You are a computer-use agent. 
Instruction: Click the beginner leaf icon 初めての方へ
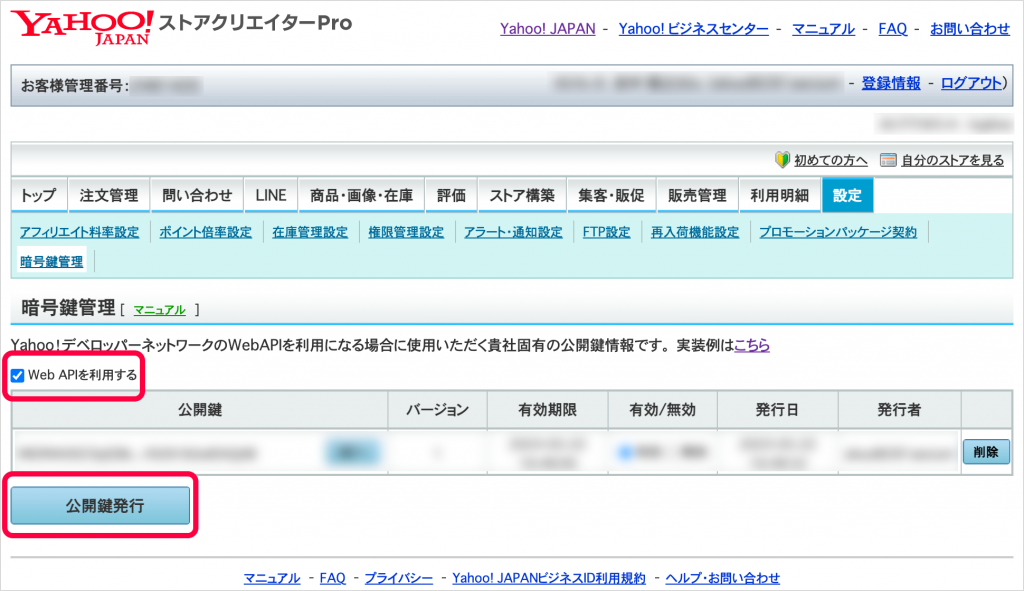pos(783,160)
